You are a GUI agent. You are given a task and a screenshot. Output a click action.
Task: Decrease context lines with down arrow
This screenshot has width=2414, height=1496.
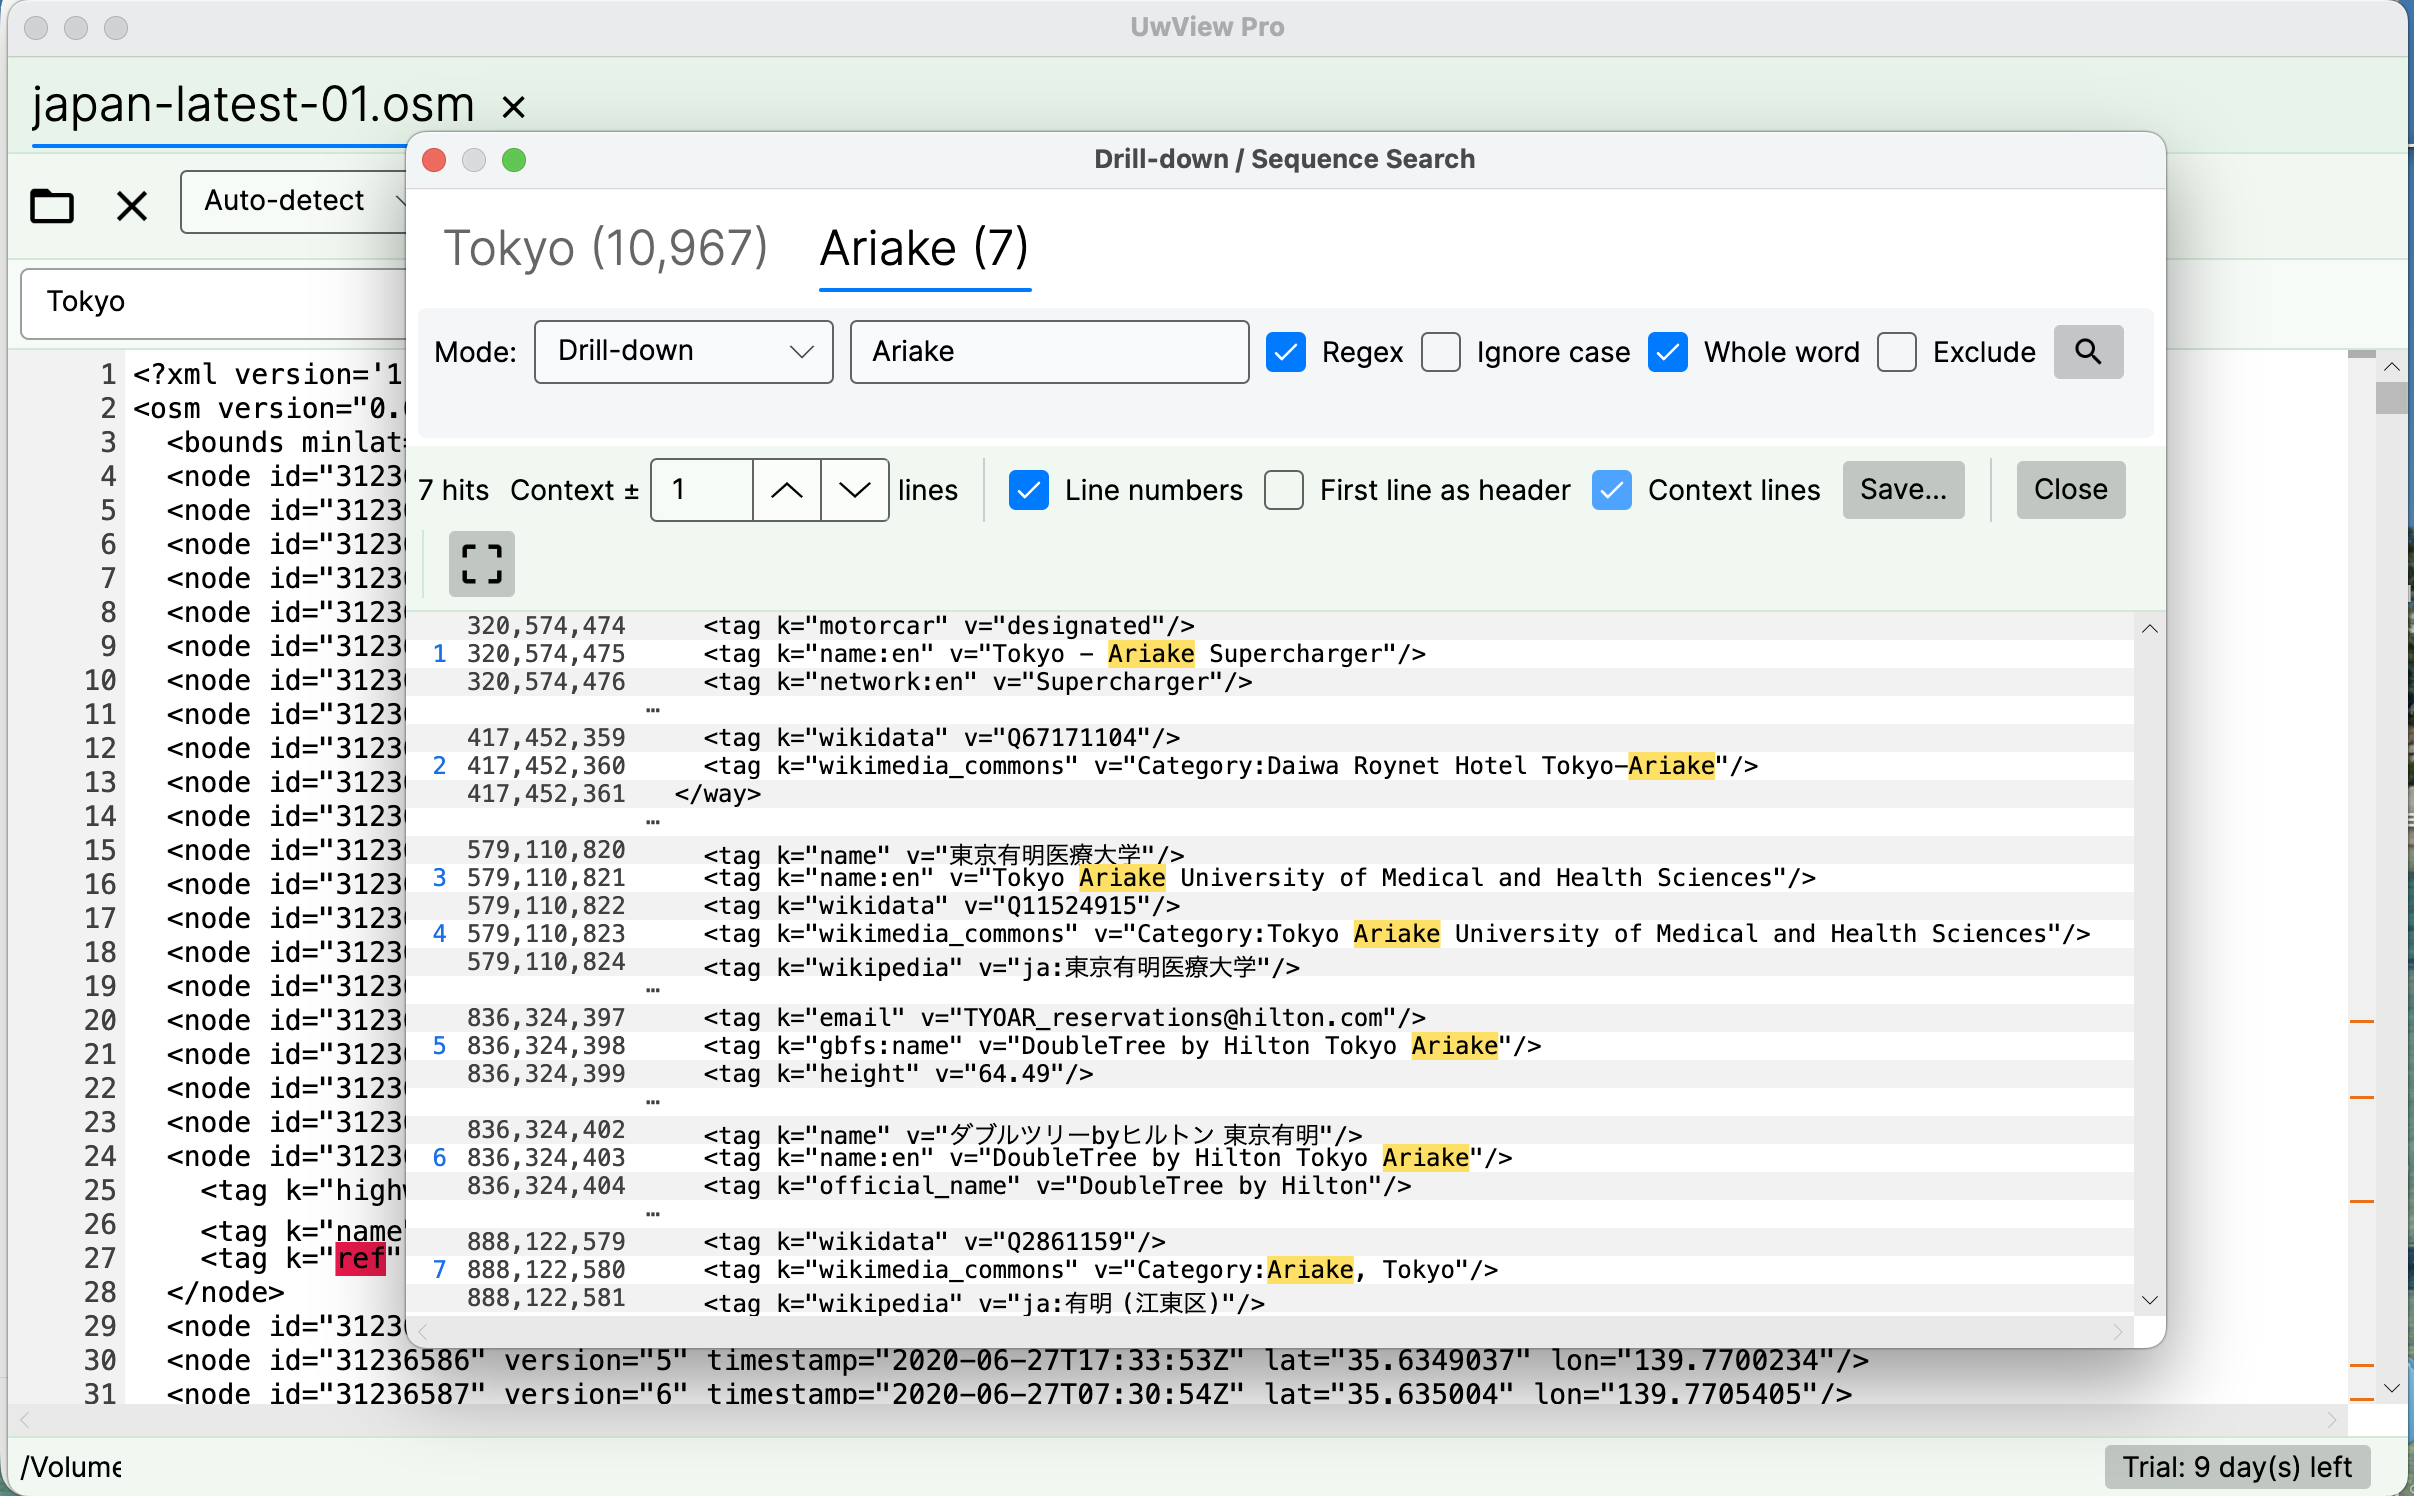point(854,490)
